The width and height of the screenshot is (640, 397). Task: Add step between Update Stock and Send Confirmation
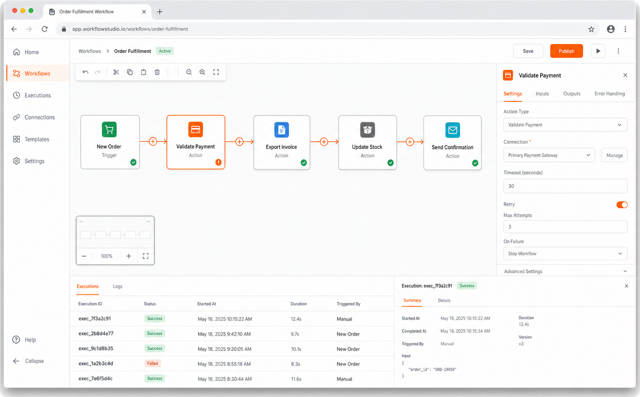pyautogui.click(x=410, y=142)
